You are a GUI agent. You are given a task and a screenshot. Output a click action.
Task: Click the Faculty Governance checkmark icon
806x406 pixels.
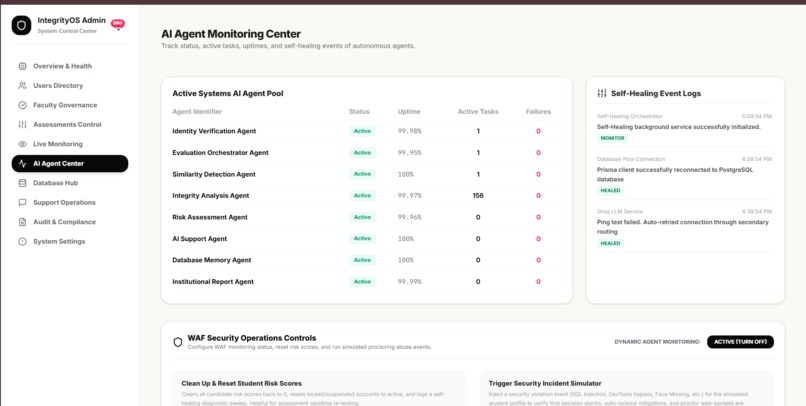[x=22, y=105]
